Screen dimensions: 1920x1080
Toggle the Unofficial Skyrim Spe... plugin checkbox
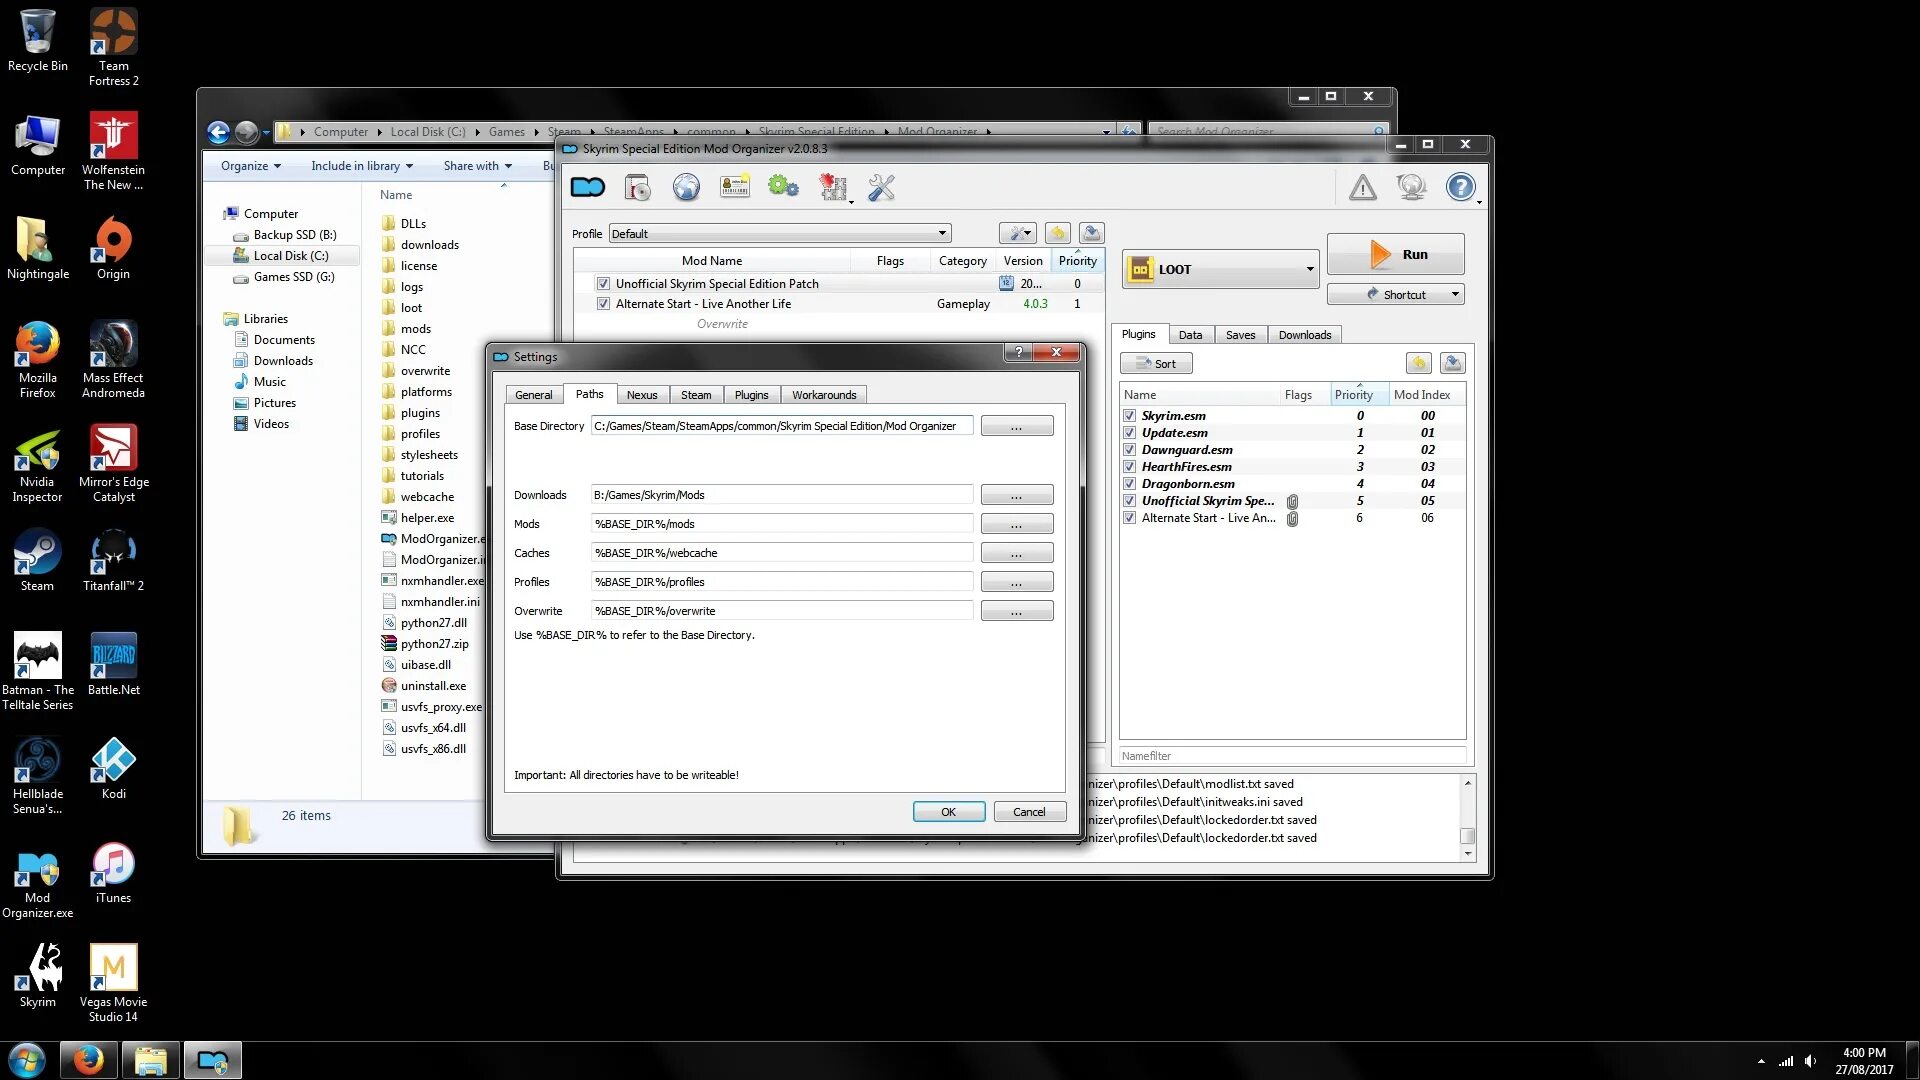(x=1129, y=501)
